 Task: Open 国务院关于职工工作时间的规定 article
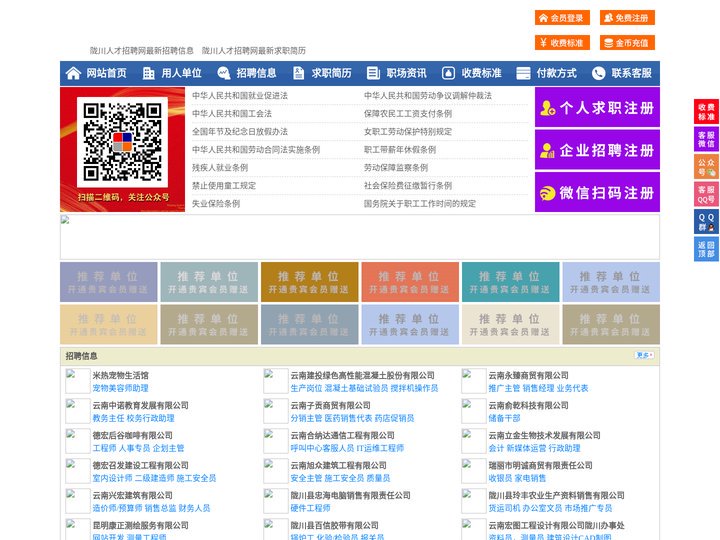click(x=420, y=203)
